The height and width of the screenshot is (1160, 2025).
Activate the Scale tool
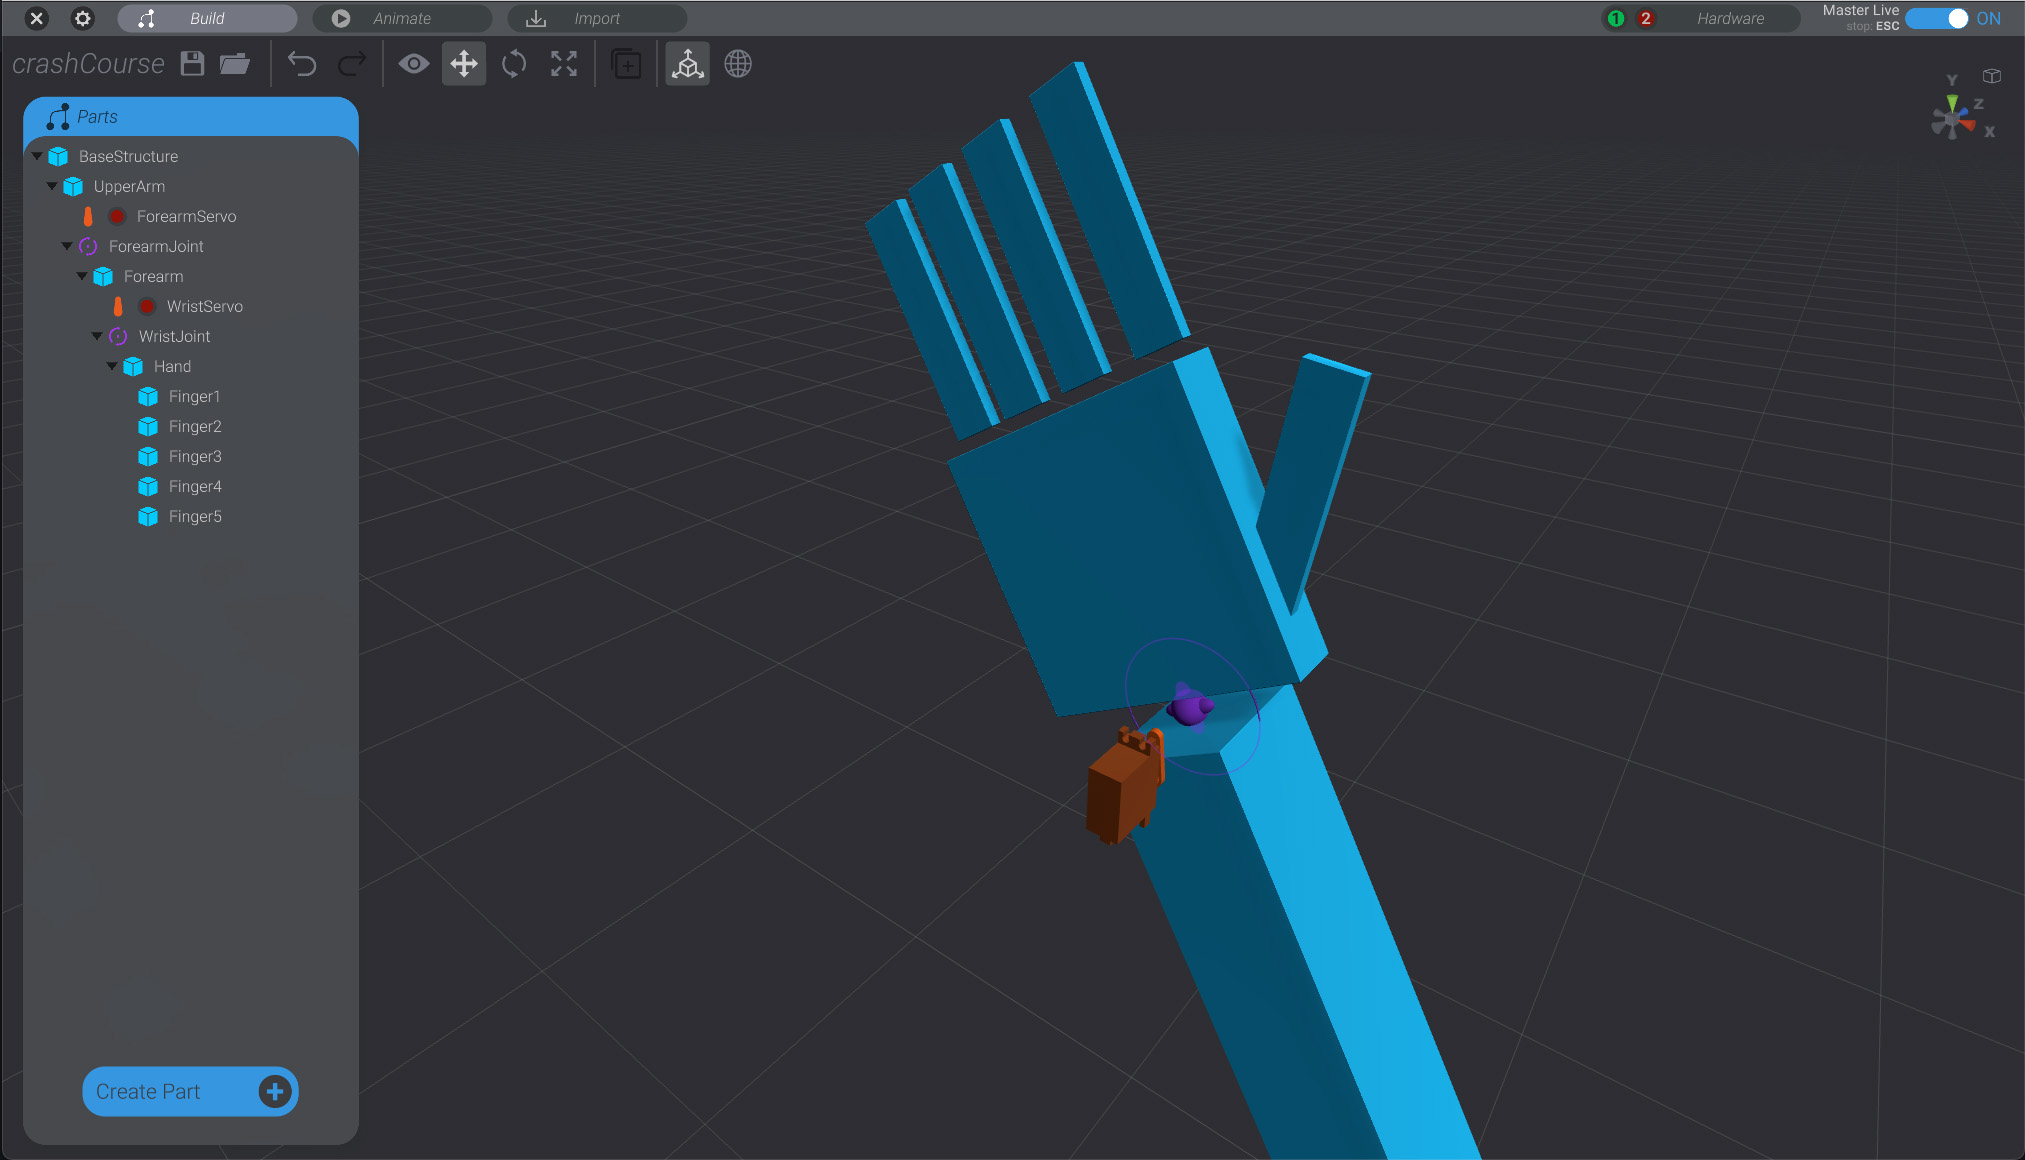coord(563,63)
